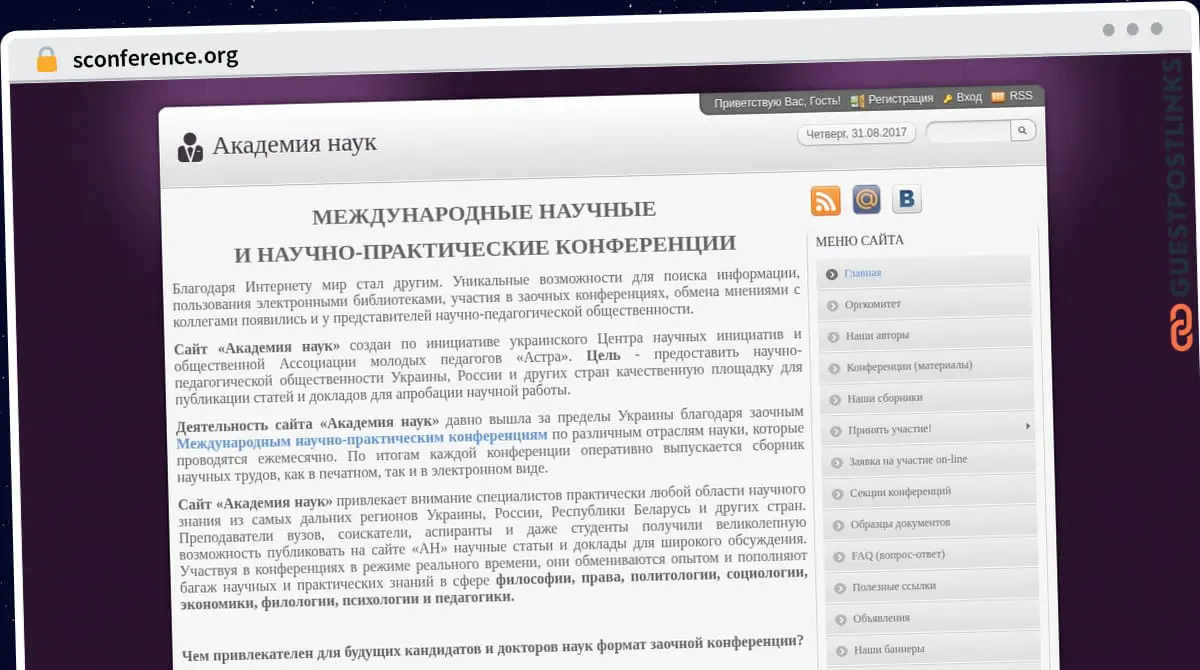Open Заявка на участие on-line

[908, 460]
